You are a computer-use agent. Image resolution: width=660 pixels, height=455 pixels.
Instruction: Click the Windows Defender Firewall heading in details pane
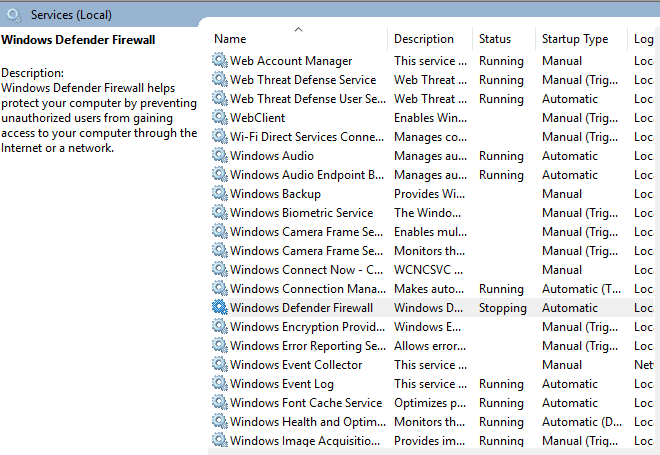pyautogui.click(x=78, y=40)
